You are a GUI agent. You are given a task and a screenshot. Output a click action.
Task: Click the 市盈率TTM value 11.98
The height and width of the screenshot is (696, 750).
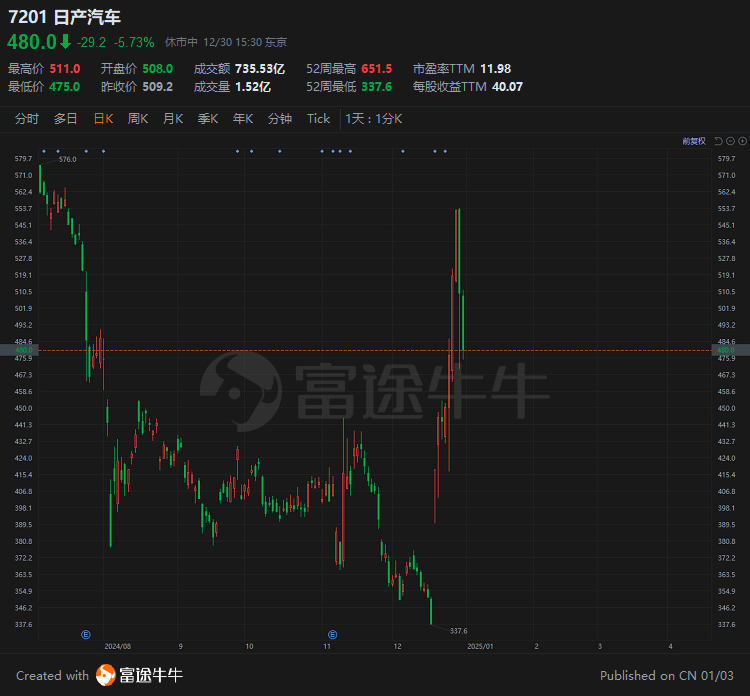[496, 69]
